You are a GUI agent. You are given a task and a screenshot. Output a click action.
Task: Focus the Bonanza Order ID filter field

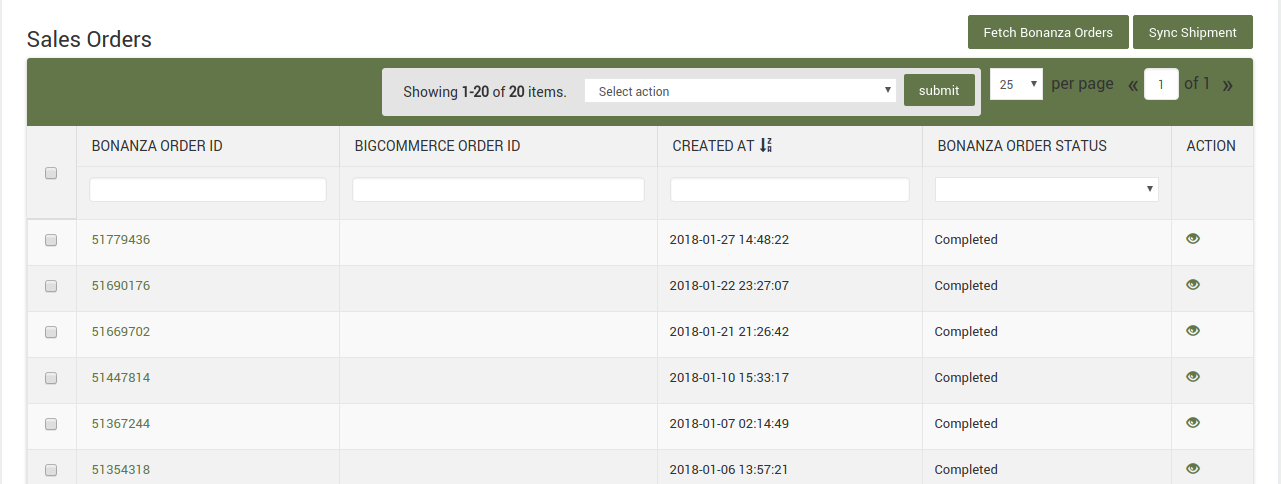click(x=208, y=189)
